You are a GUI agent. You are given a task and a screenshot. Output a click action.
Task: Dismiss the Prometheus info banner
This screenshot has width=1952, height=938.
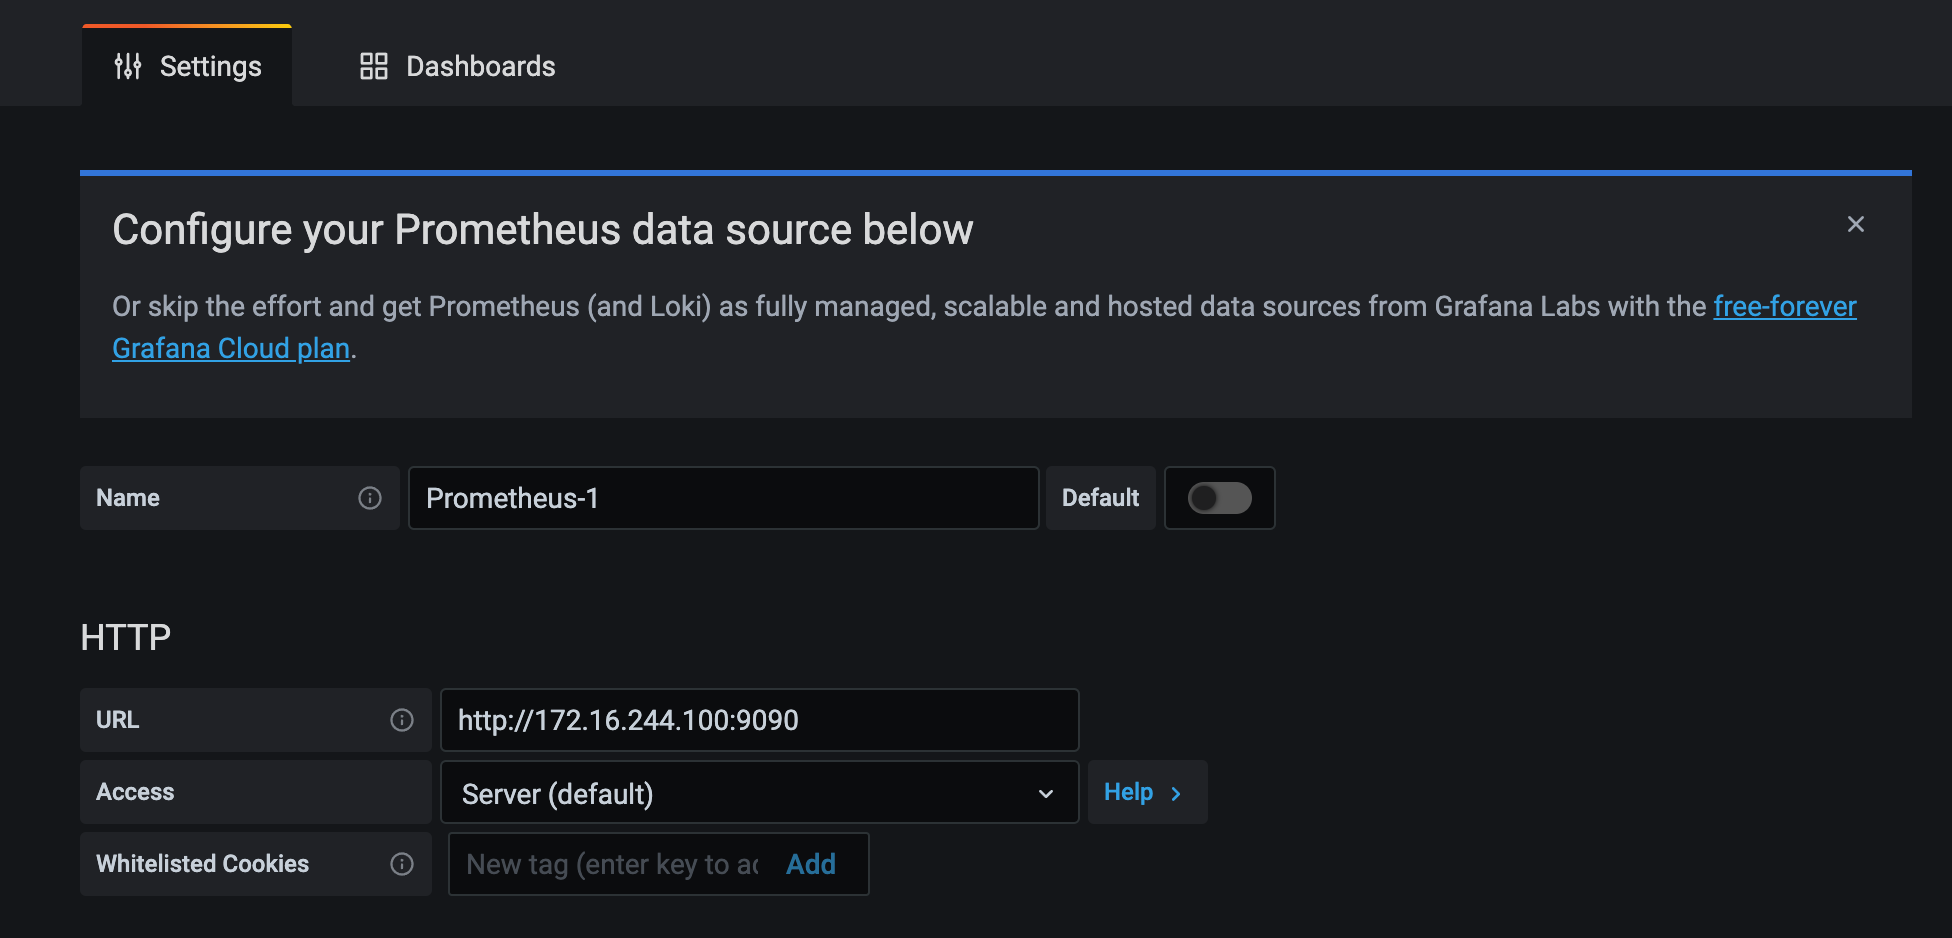[x=1855, y=224]
